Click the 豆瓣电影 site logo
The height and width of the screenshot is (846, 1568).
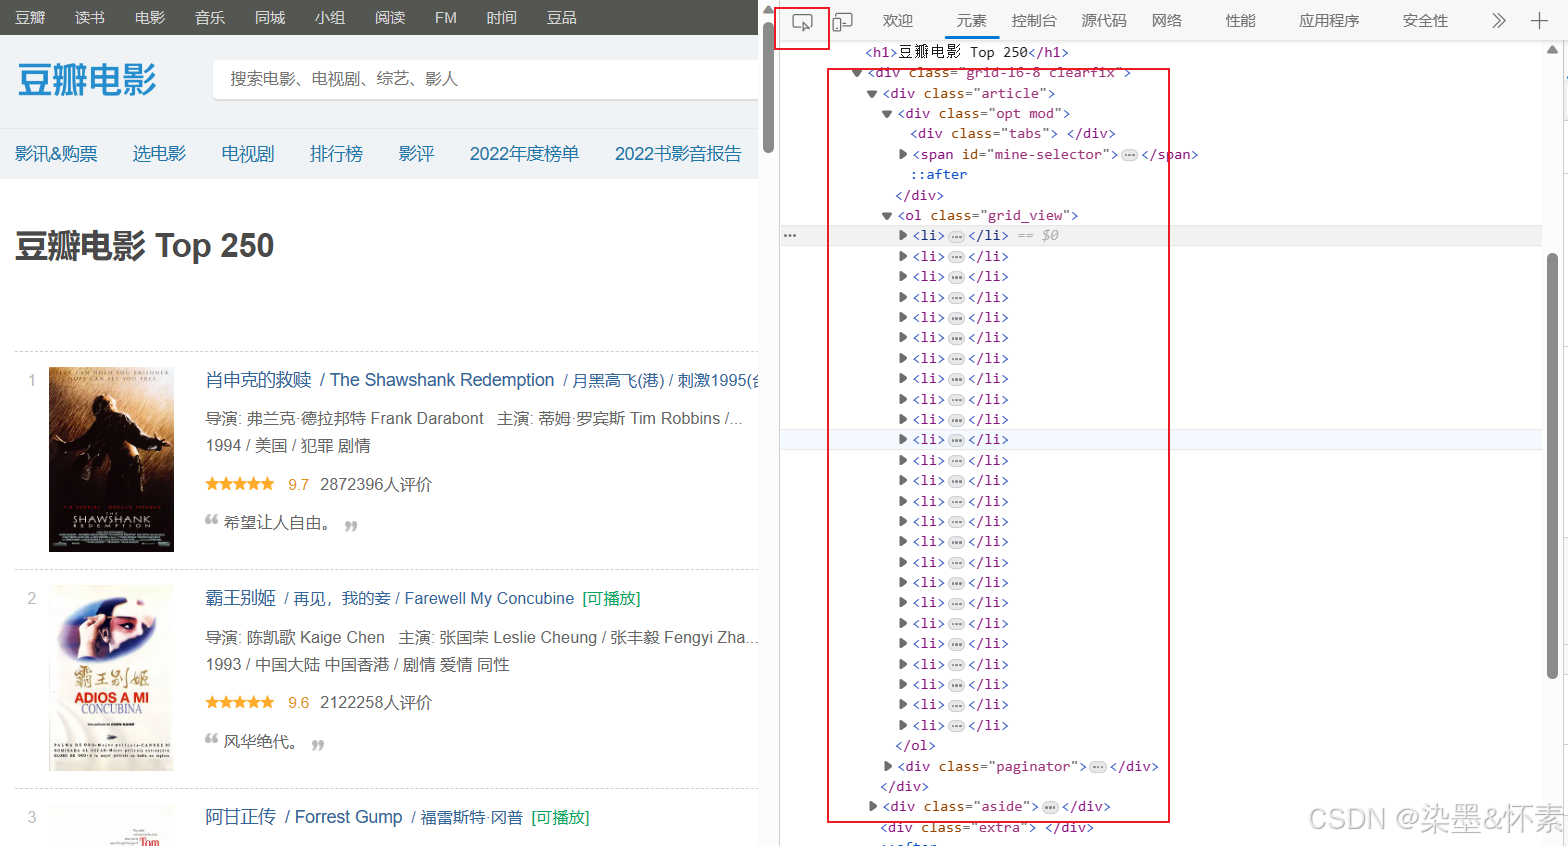(x=87, y=80)
